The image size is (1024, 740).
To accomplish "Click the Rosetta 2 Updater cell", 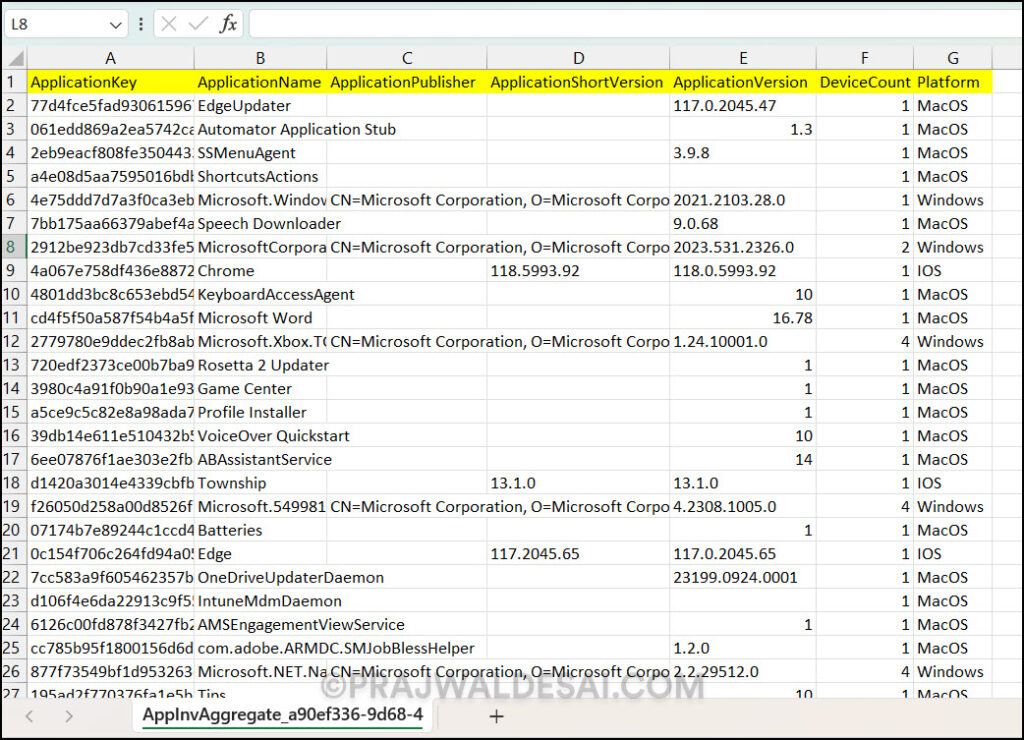I will pos(260,365).
